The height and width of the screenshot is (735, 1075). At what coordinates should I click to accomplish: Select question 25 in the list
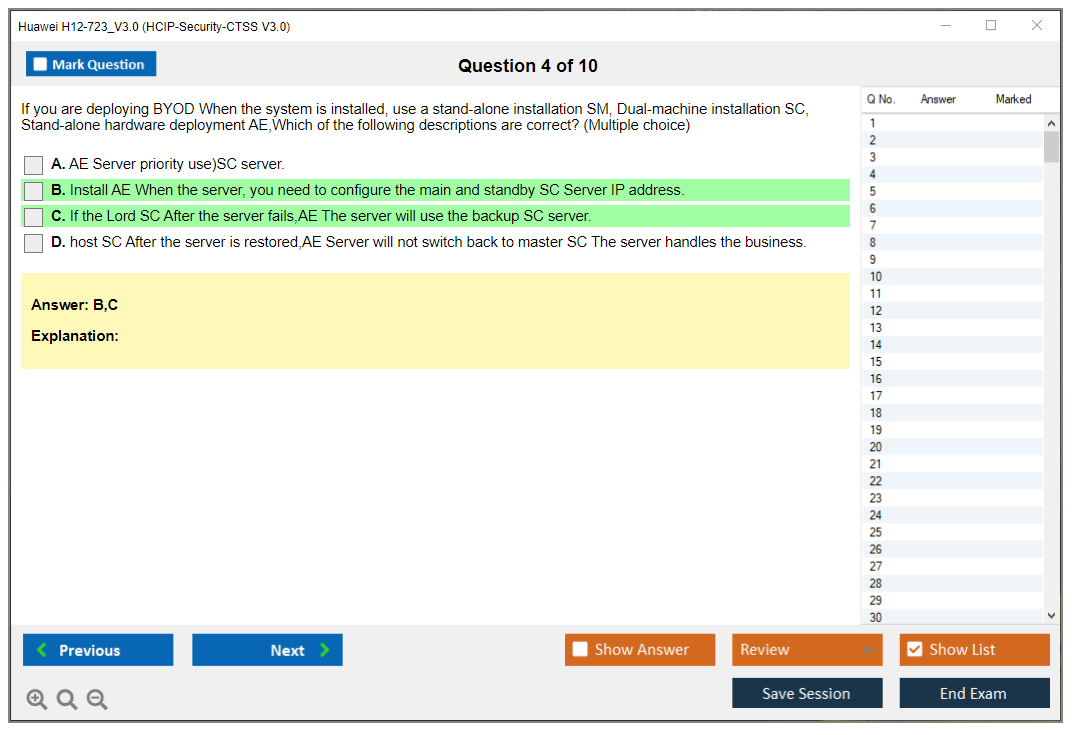click(x=876, y=532)
